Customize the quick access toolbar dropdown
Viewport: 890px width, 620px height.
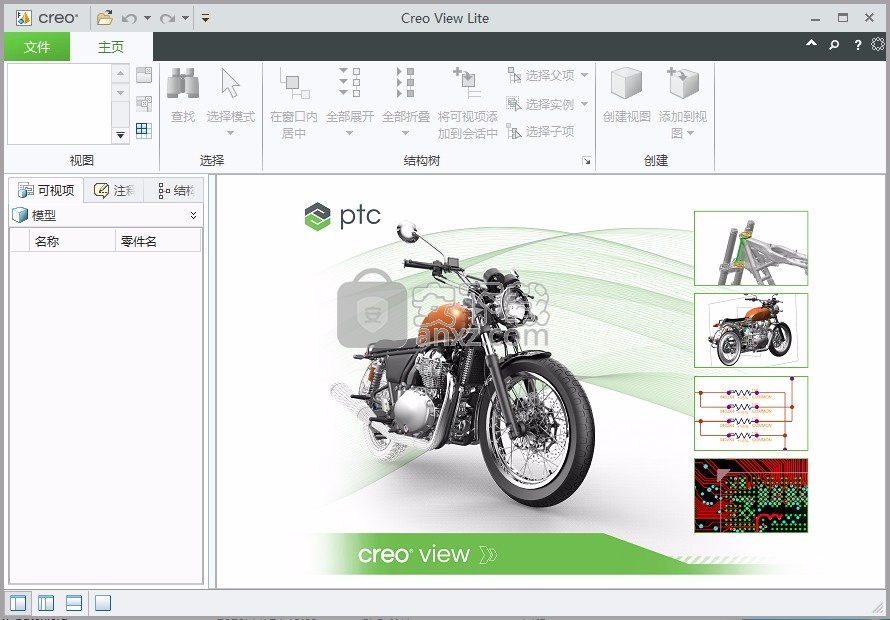pyautogui.click(x=205, y=18)
